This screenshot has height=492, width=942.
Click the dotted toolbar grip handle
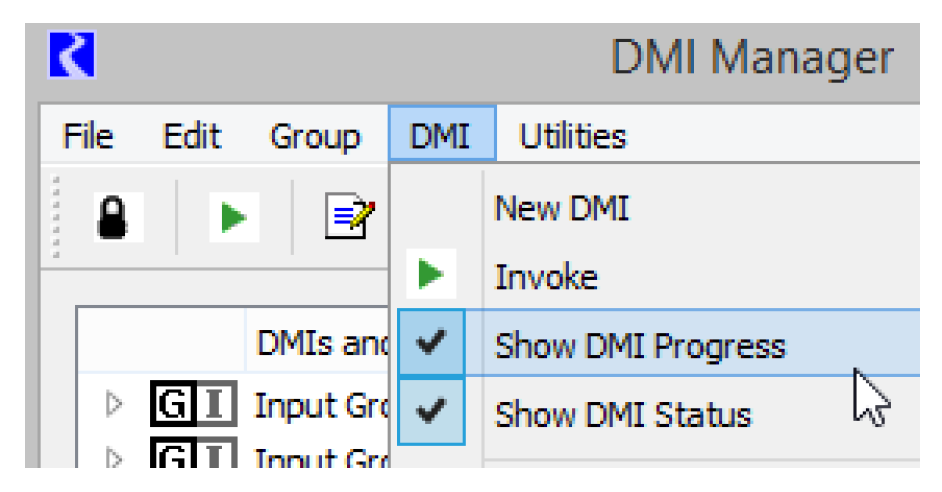click(x=59, y=217)
